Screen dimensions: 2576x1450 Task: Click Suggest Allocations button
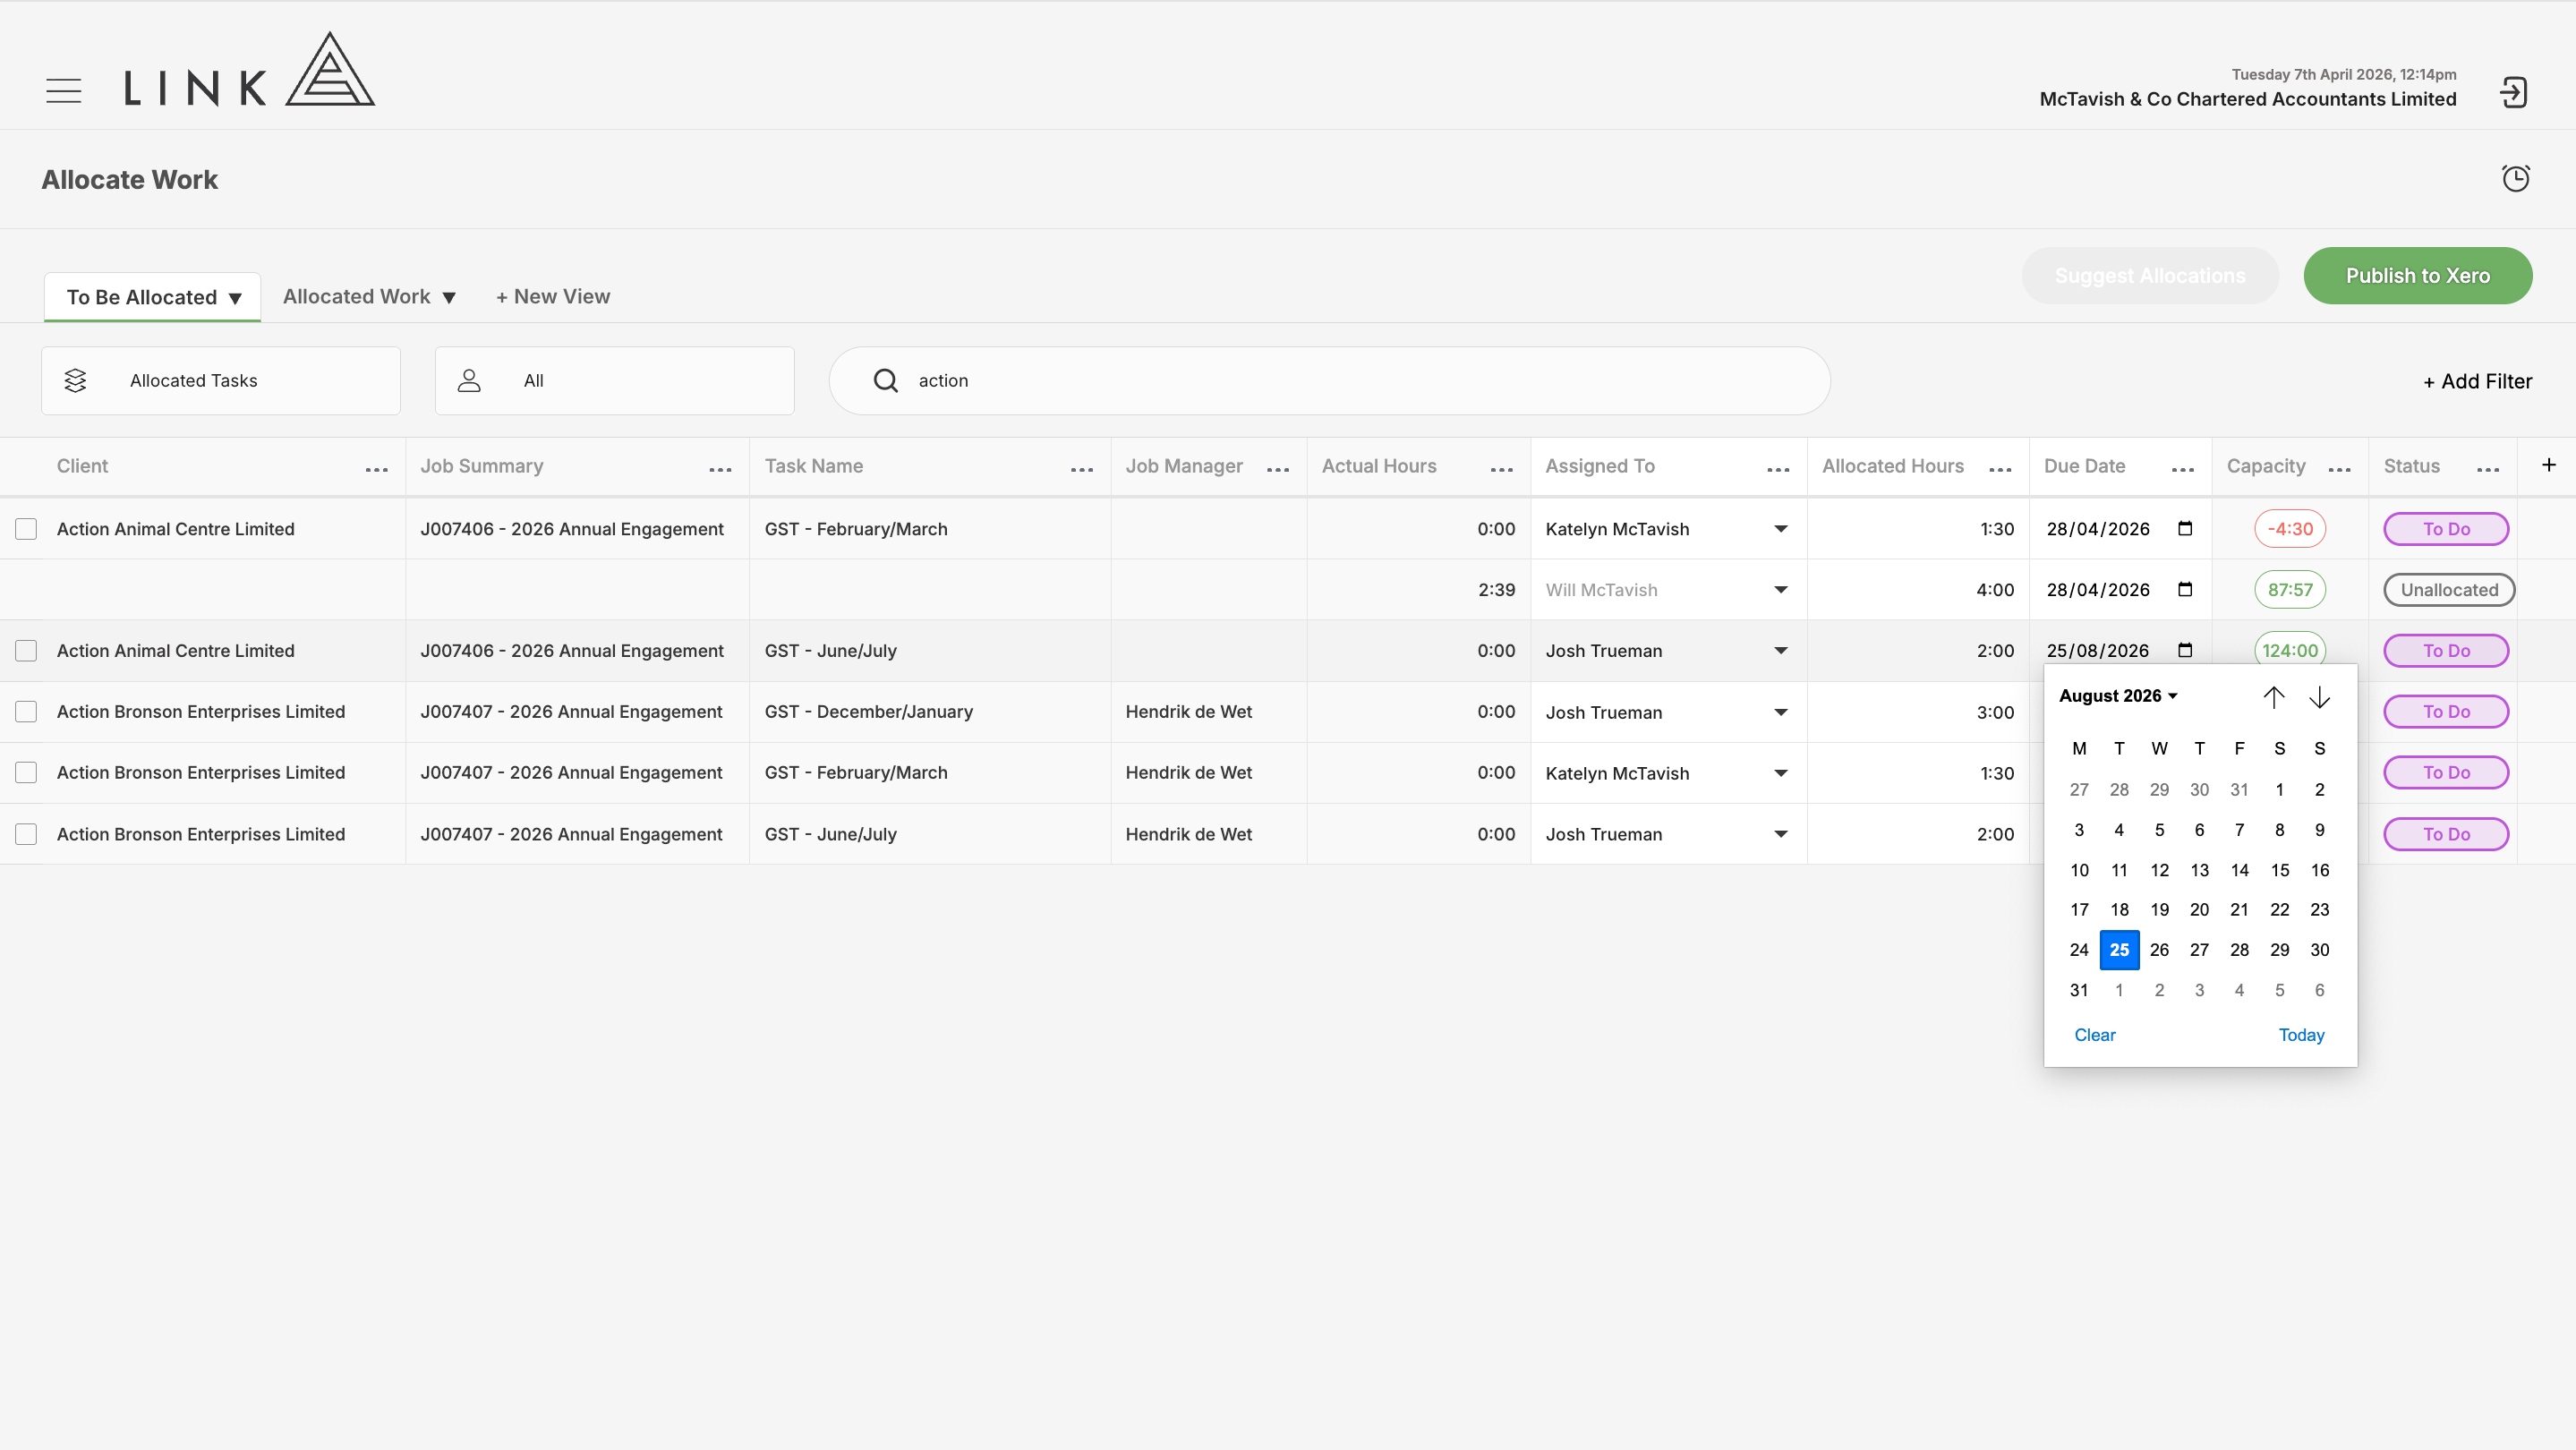2150,276
